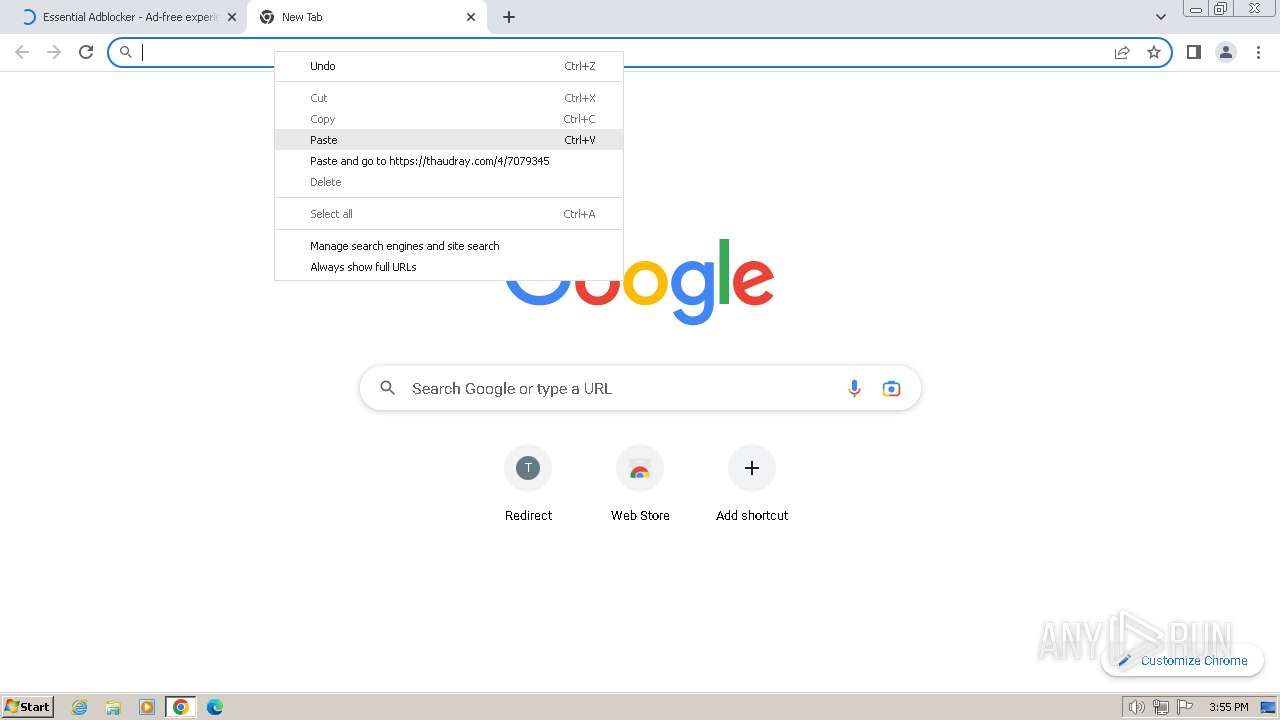Close the Essential Adblocker tab
Image resolution: width=1280 pixels, height=720 pixels.
click(232, 17)
